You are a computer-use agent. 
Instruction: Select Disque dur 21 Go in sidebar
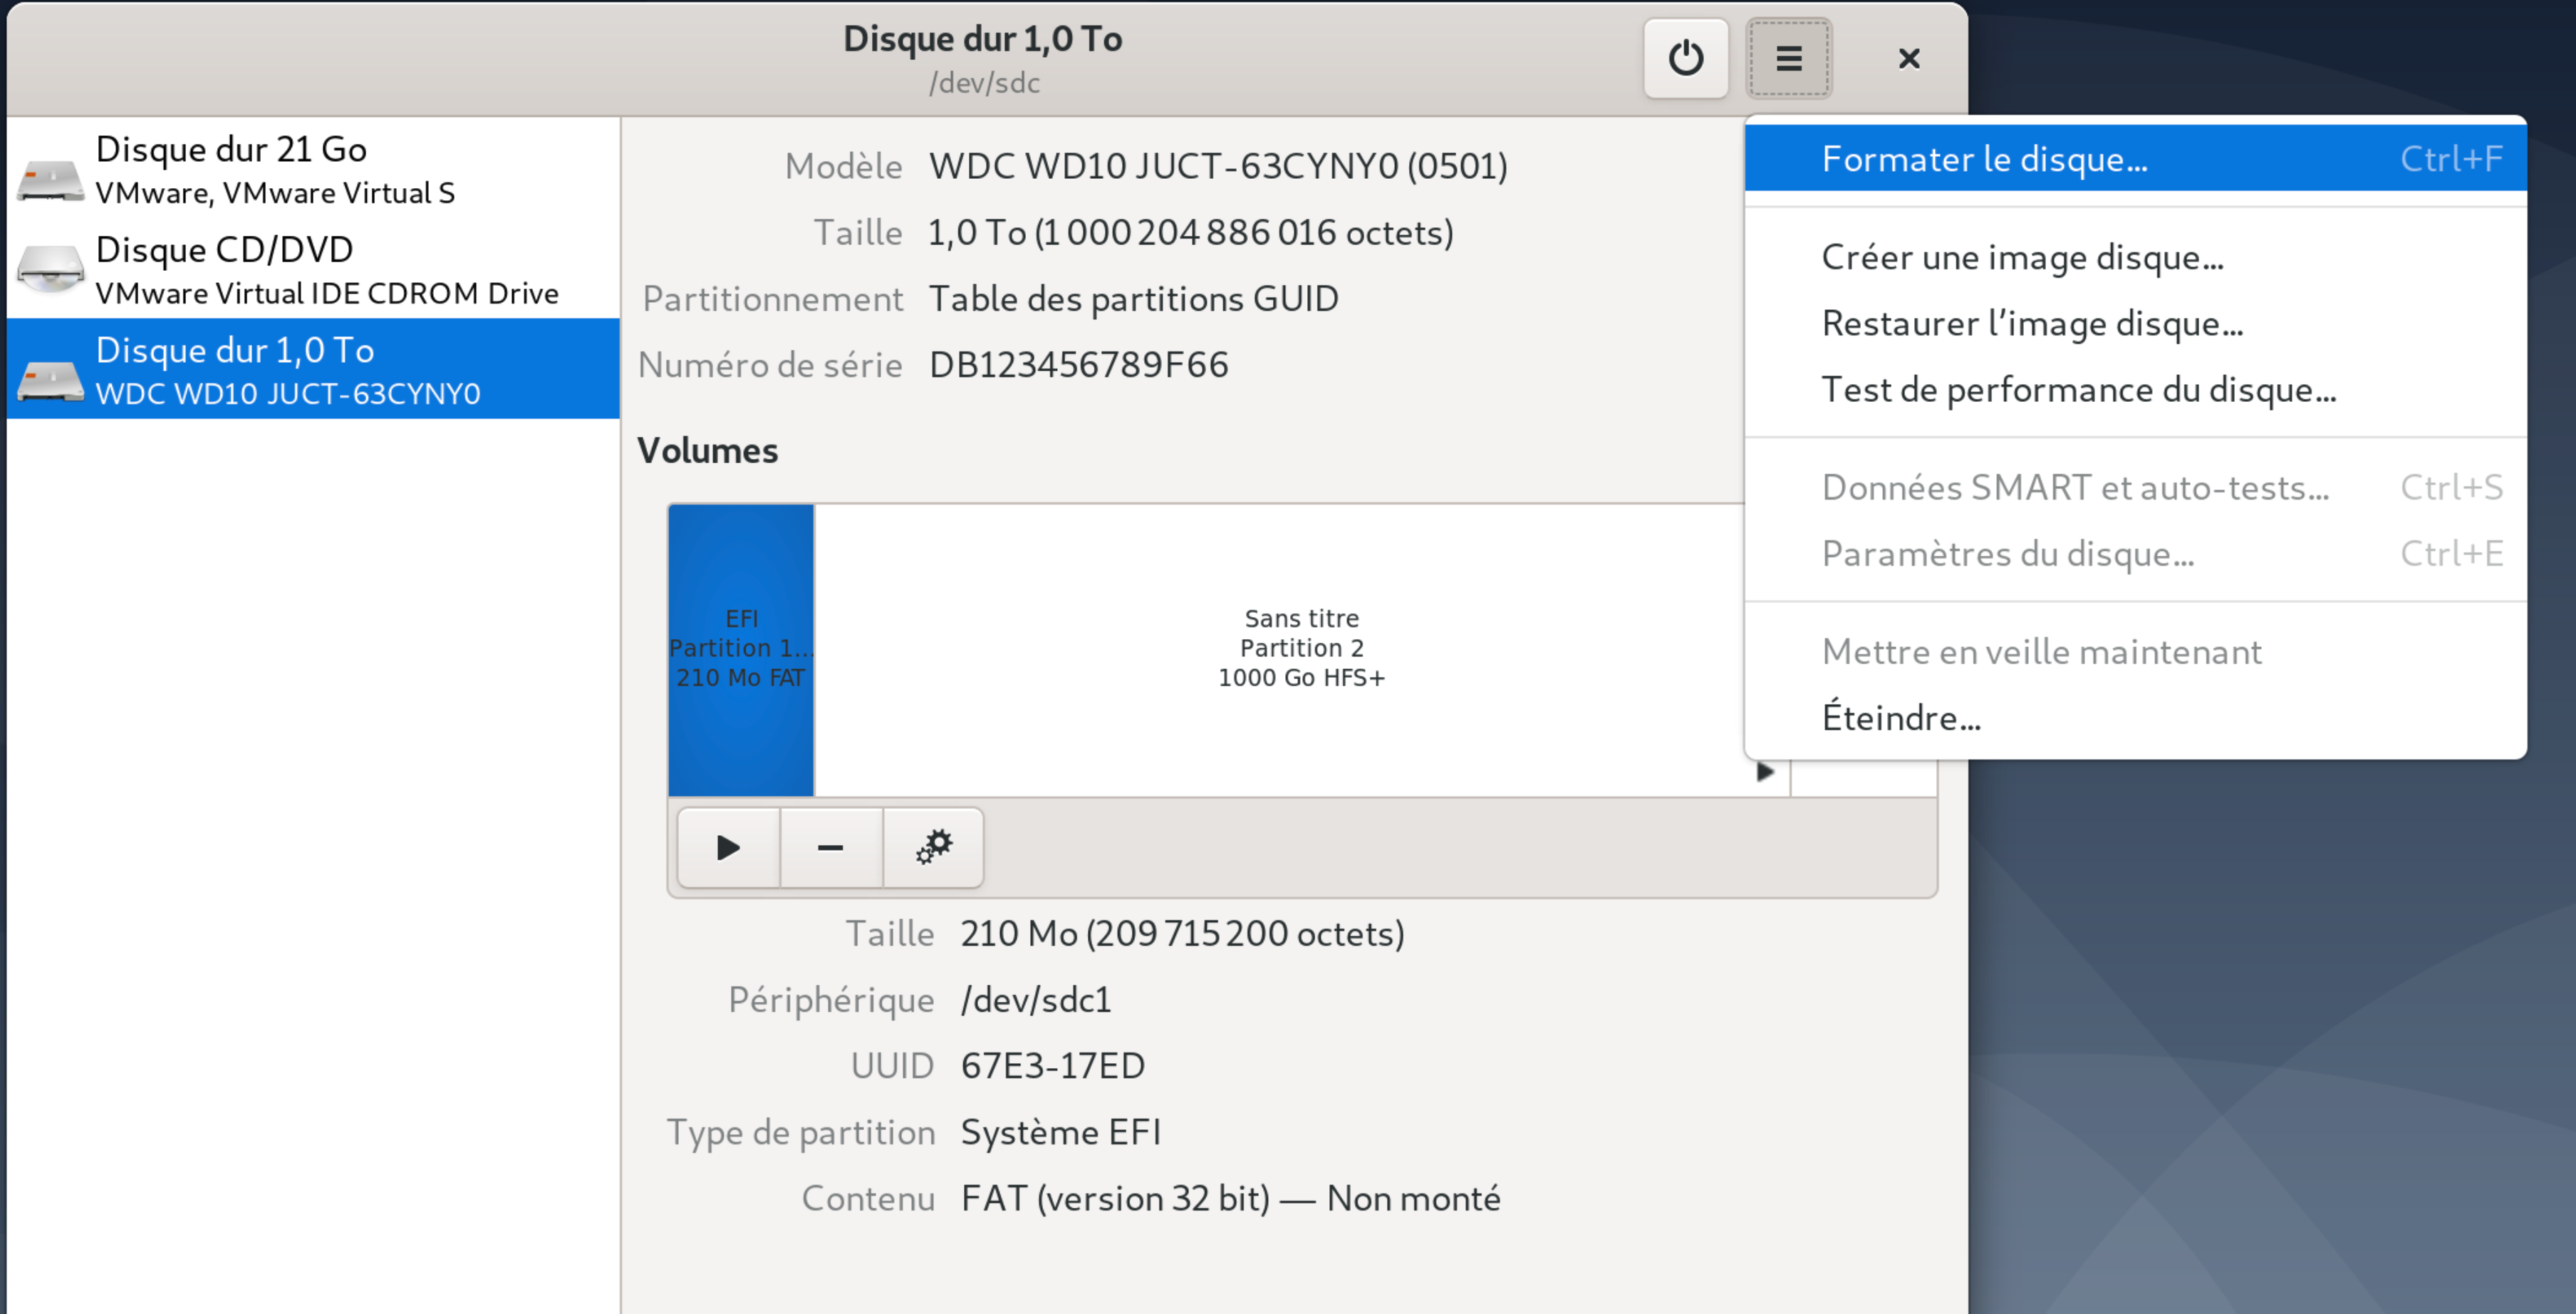313,168
